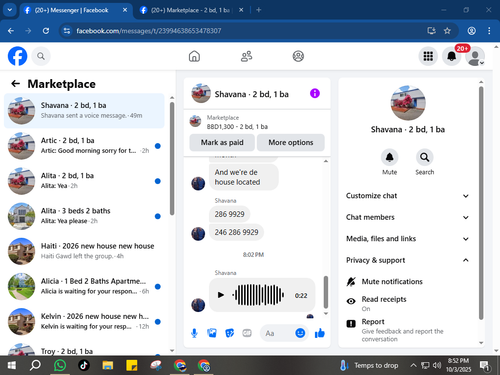This screenshot has width=500, height=375.
Task: Expand Customize chat section
Action: click(x=407, y=196)
